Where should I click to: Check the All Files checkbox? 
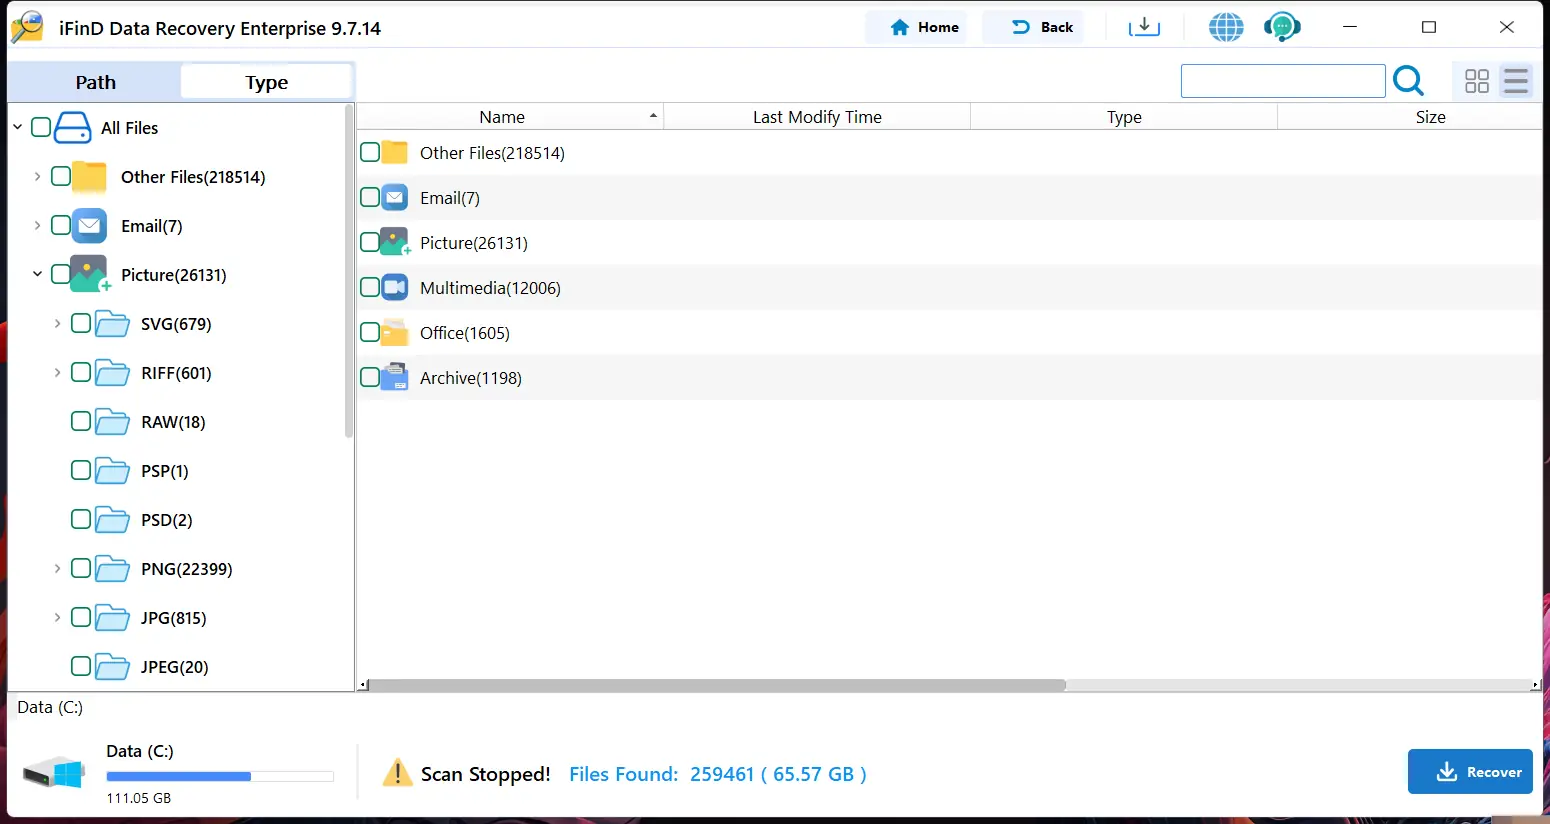(x=41, y=128)
